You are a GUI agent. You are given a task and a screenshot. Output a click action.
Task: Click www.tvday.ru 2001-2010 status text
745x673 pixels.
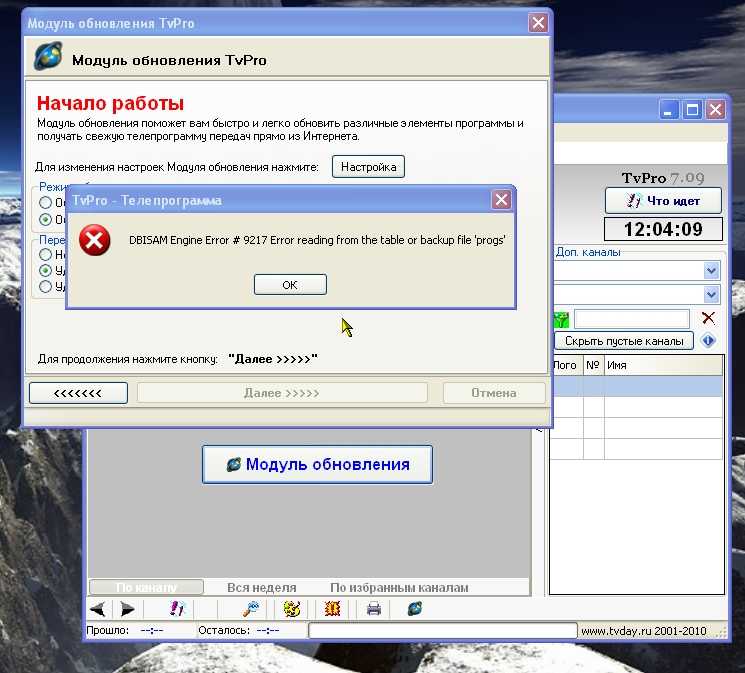[x=643, y=631]
